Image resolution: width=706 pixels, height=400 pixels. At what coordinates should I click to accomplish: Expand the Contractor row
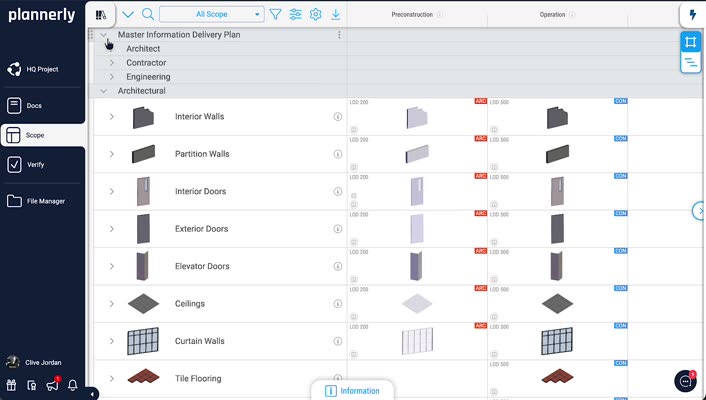pos(112,63)
